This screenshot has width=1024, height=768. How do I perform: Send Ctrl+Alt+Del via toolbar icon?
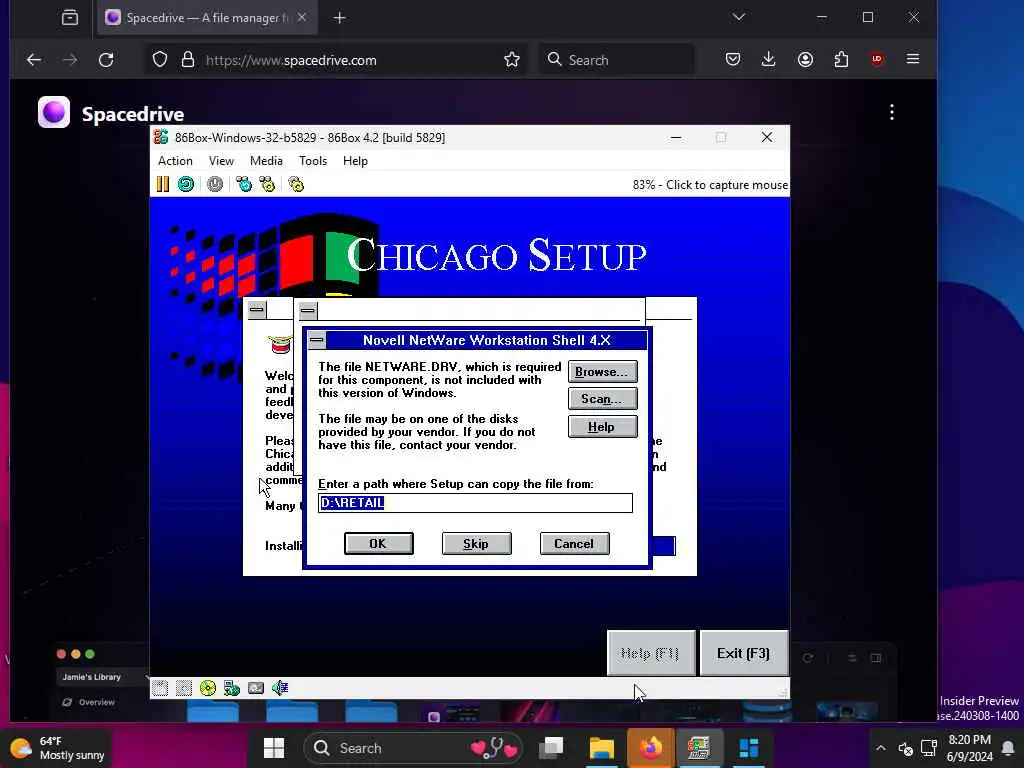click(x=244, y=185)
